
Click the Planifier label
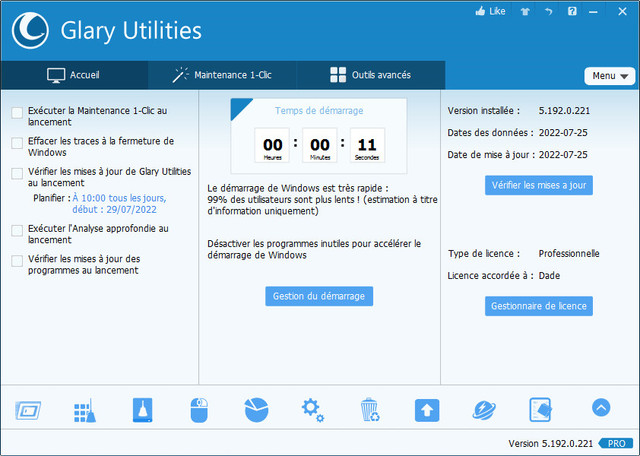pyautogui.click(x=52, y=198)
